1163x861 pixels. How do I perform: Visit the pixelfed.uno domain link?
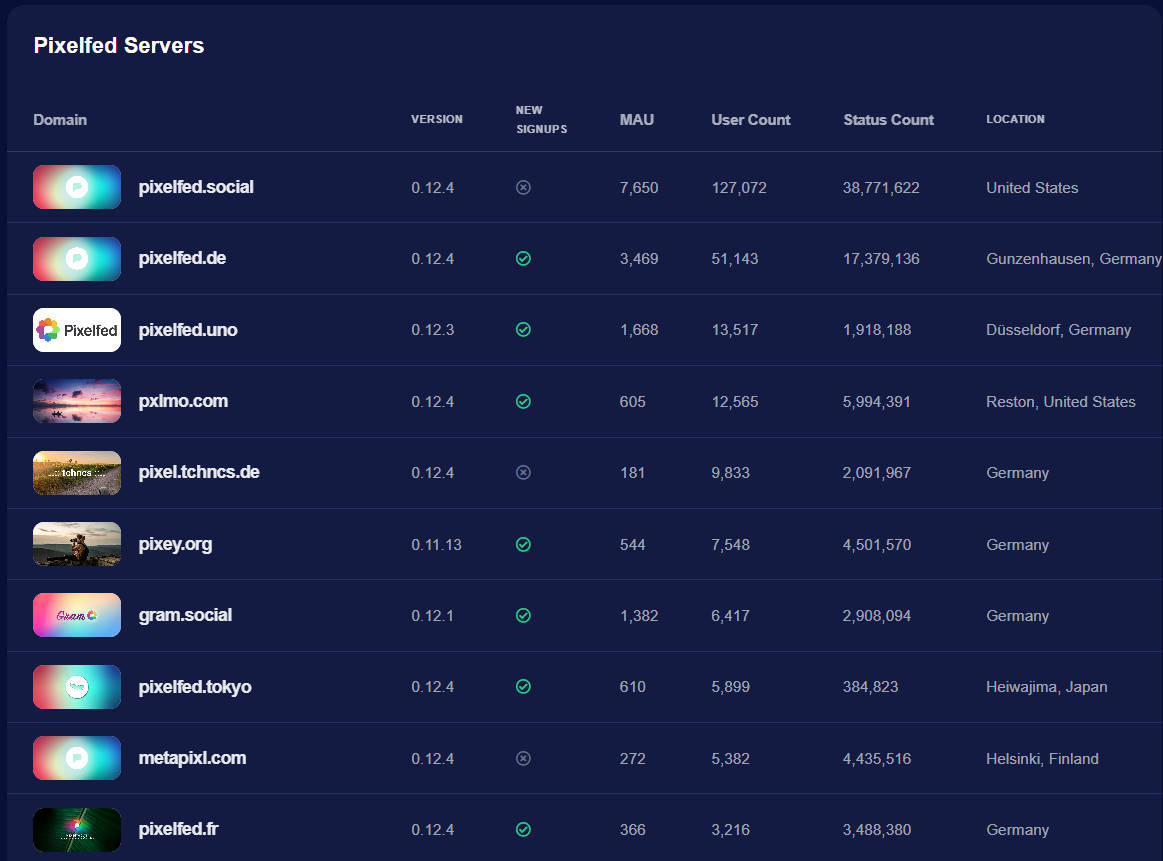coord(188,330)
